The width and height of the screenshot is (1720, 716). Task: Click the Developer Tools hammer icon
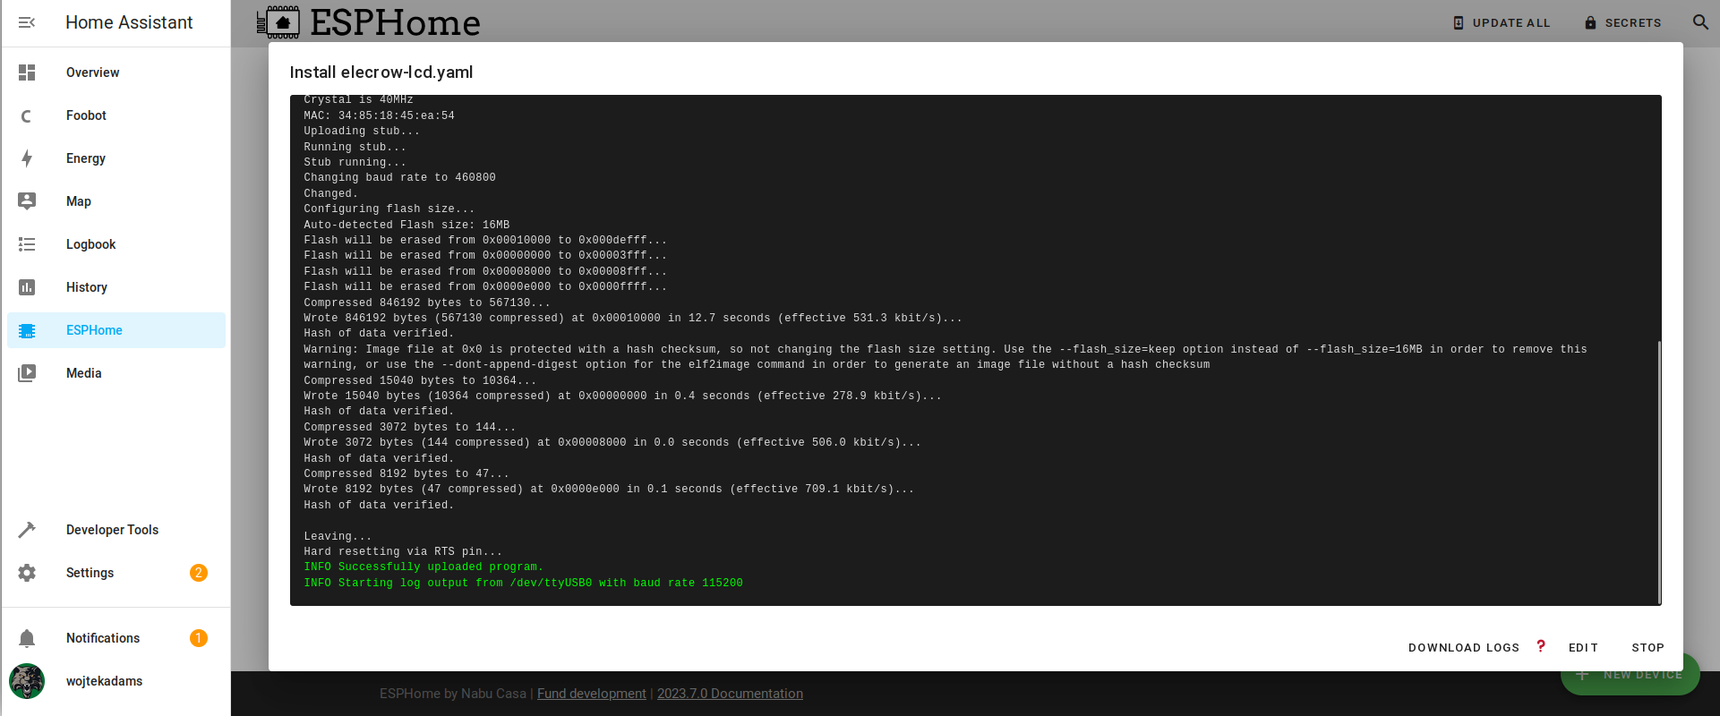click(x=27, y=530)
